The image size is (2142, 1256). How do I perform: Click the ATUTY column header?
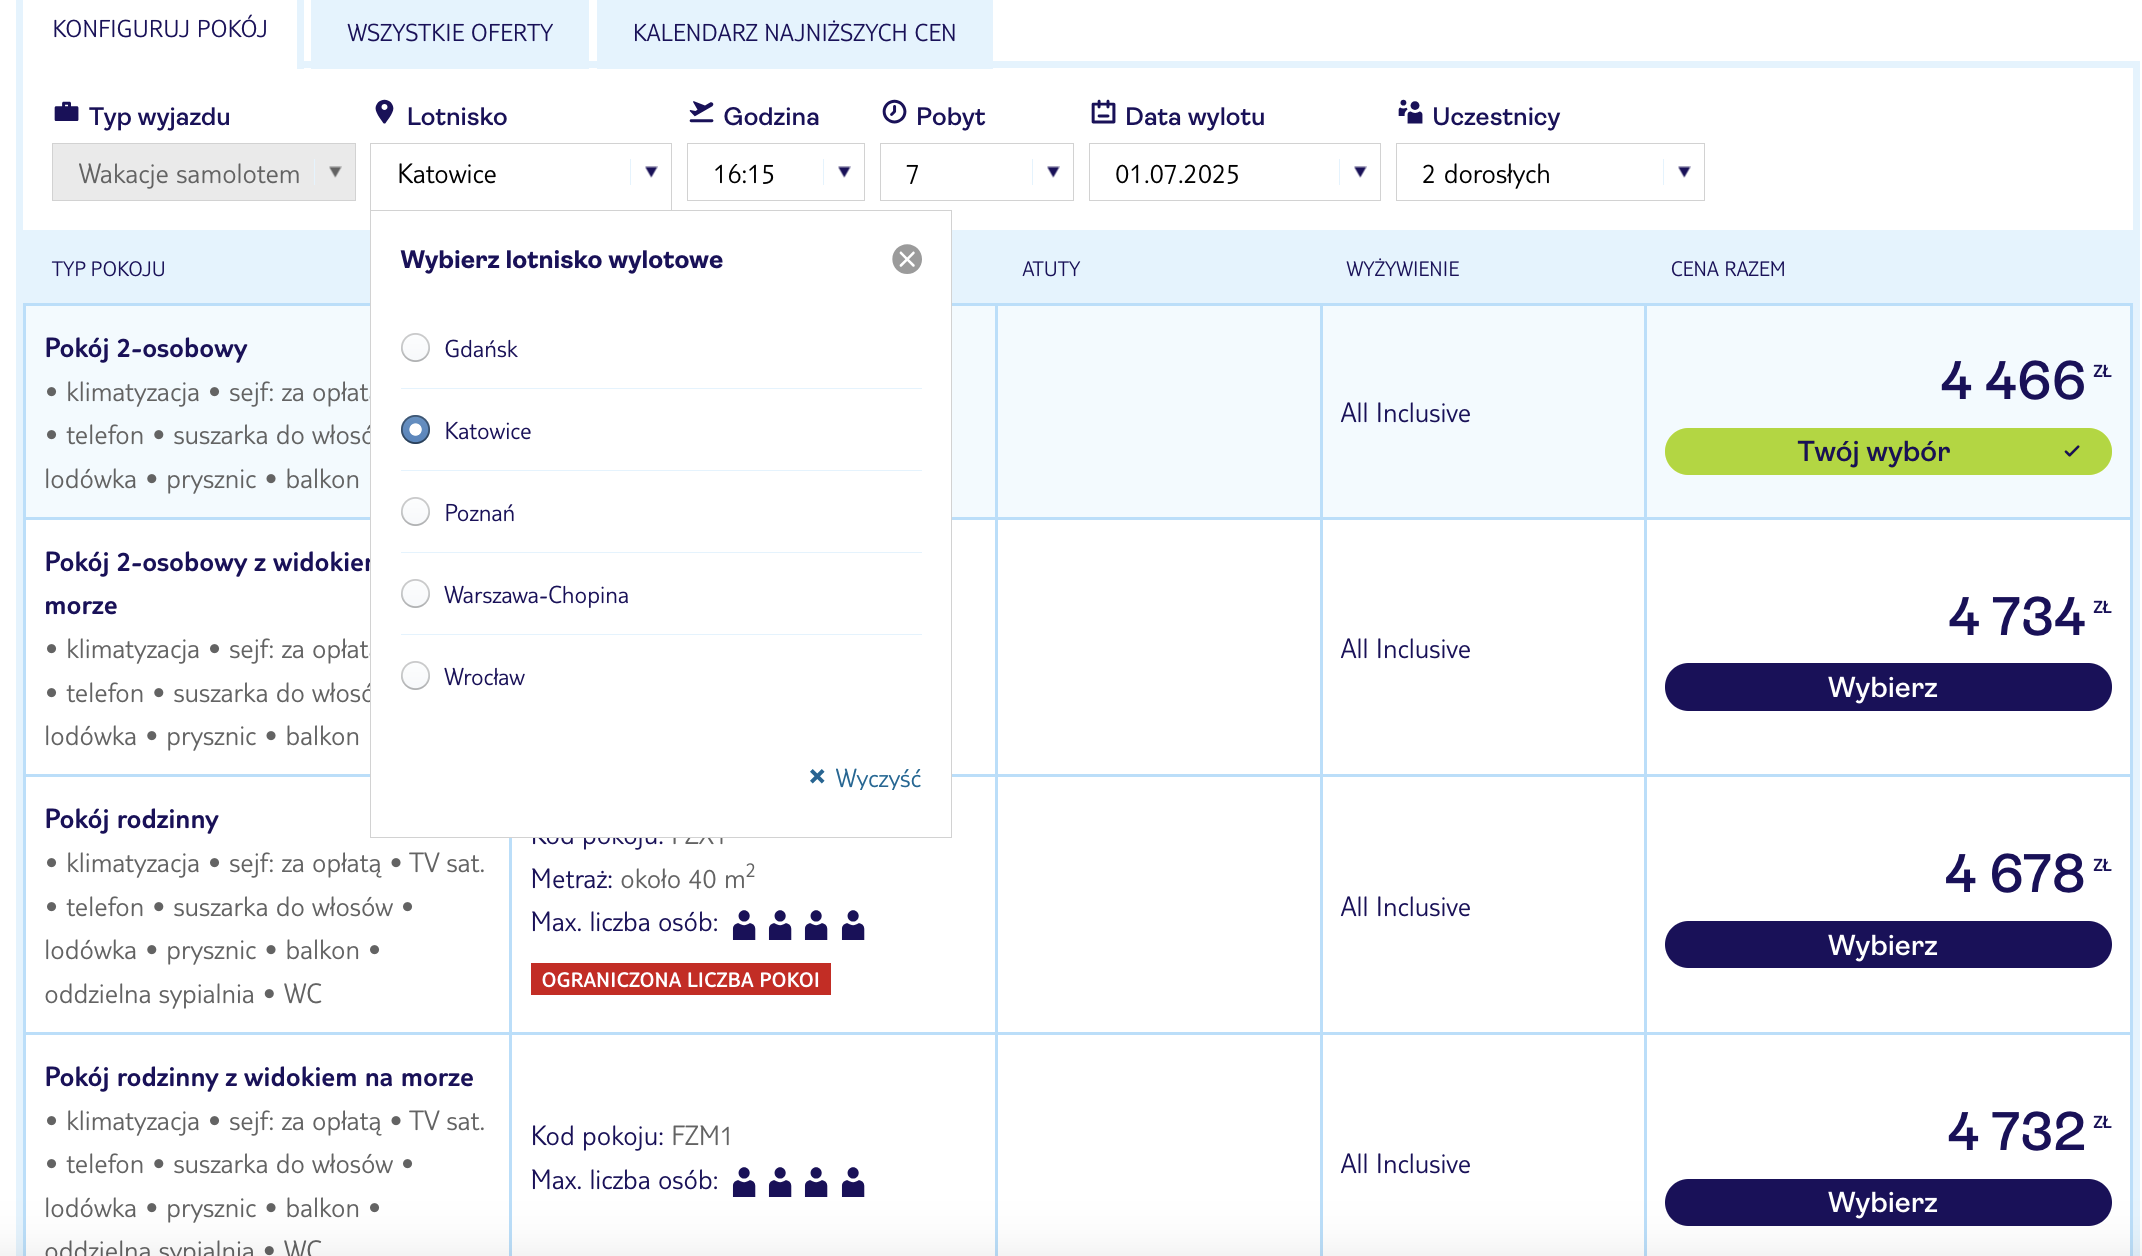[x=1051, y=269]
